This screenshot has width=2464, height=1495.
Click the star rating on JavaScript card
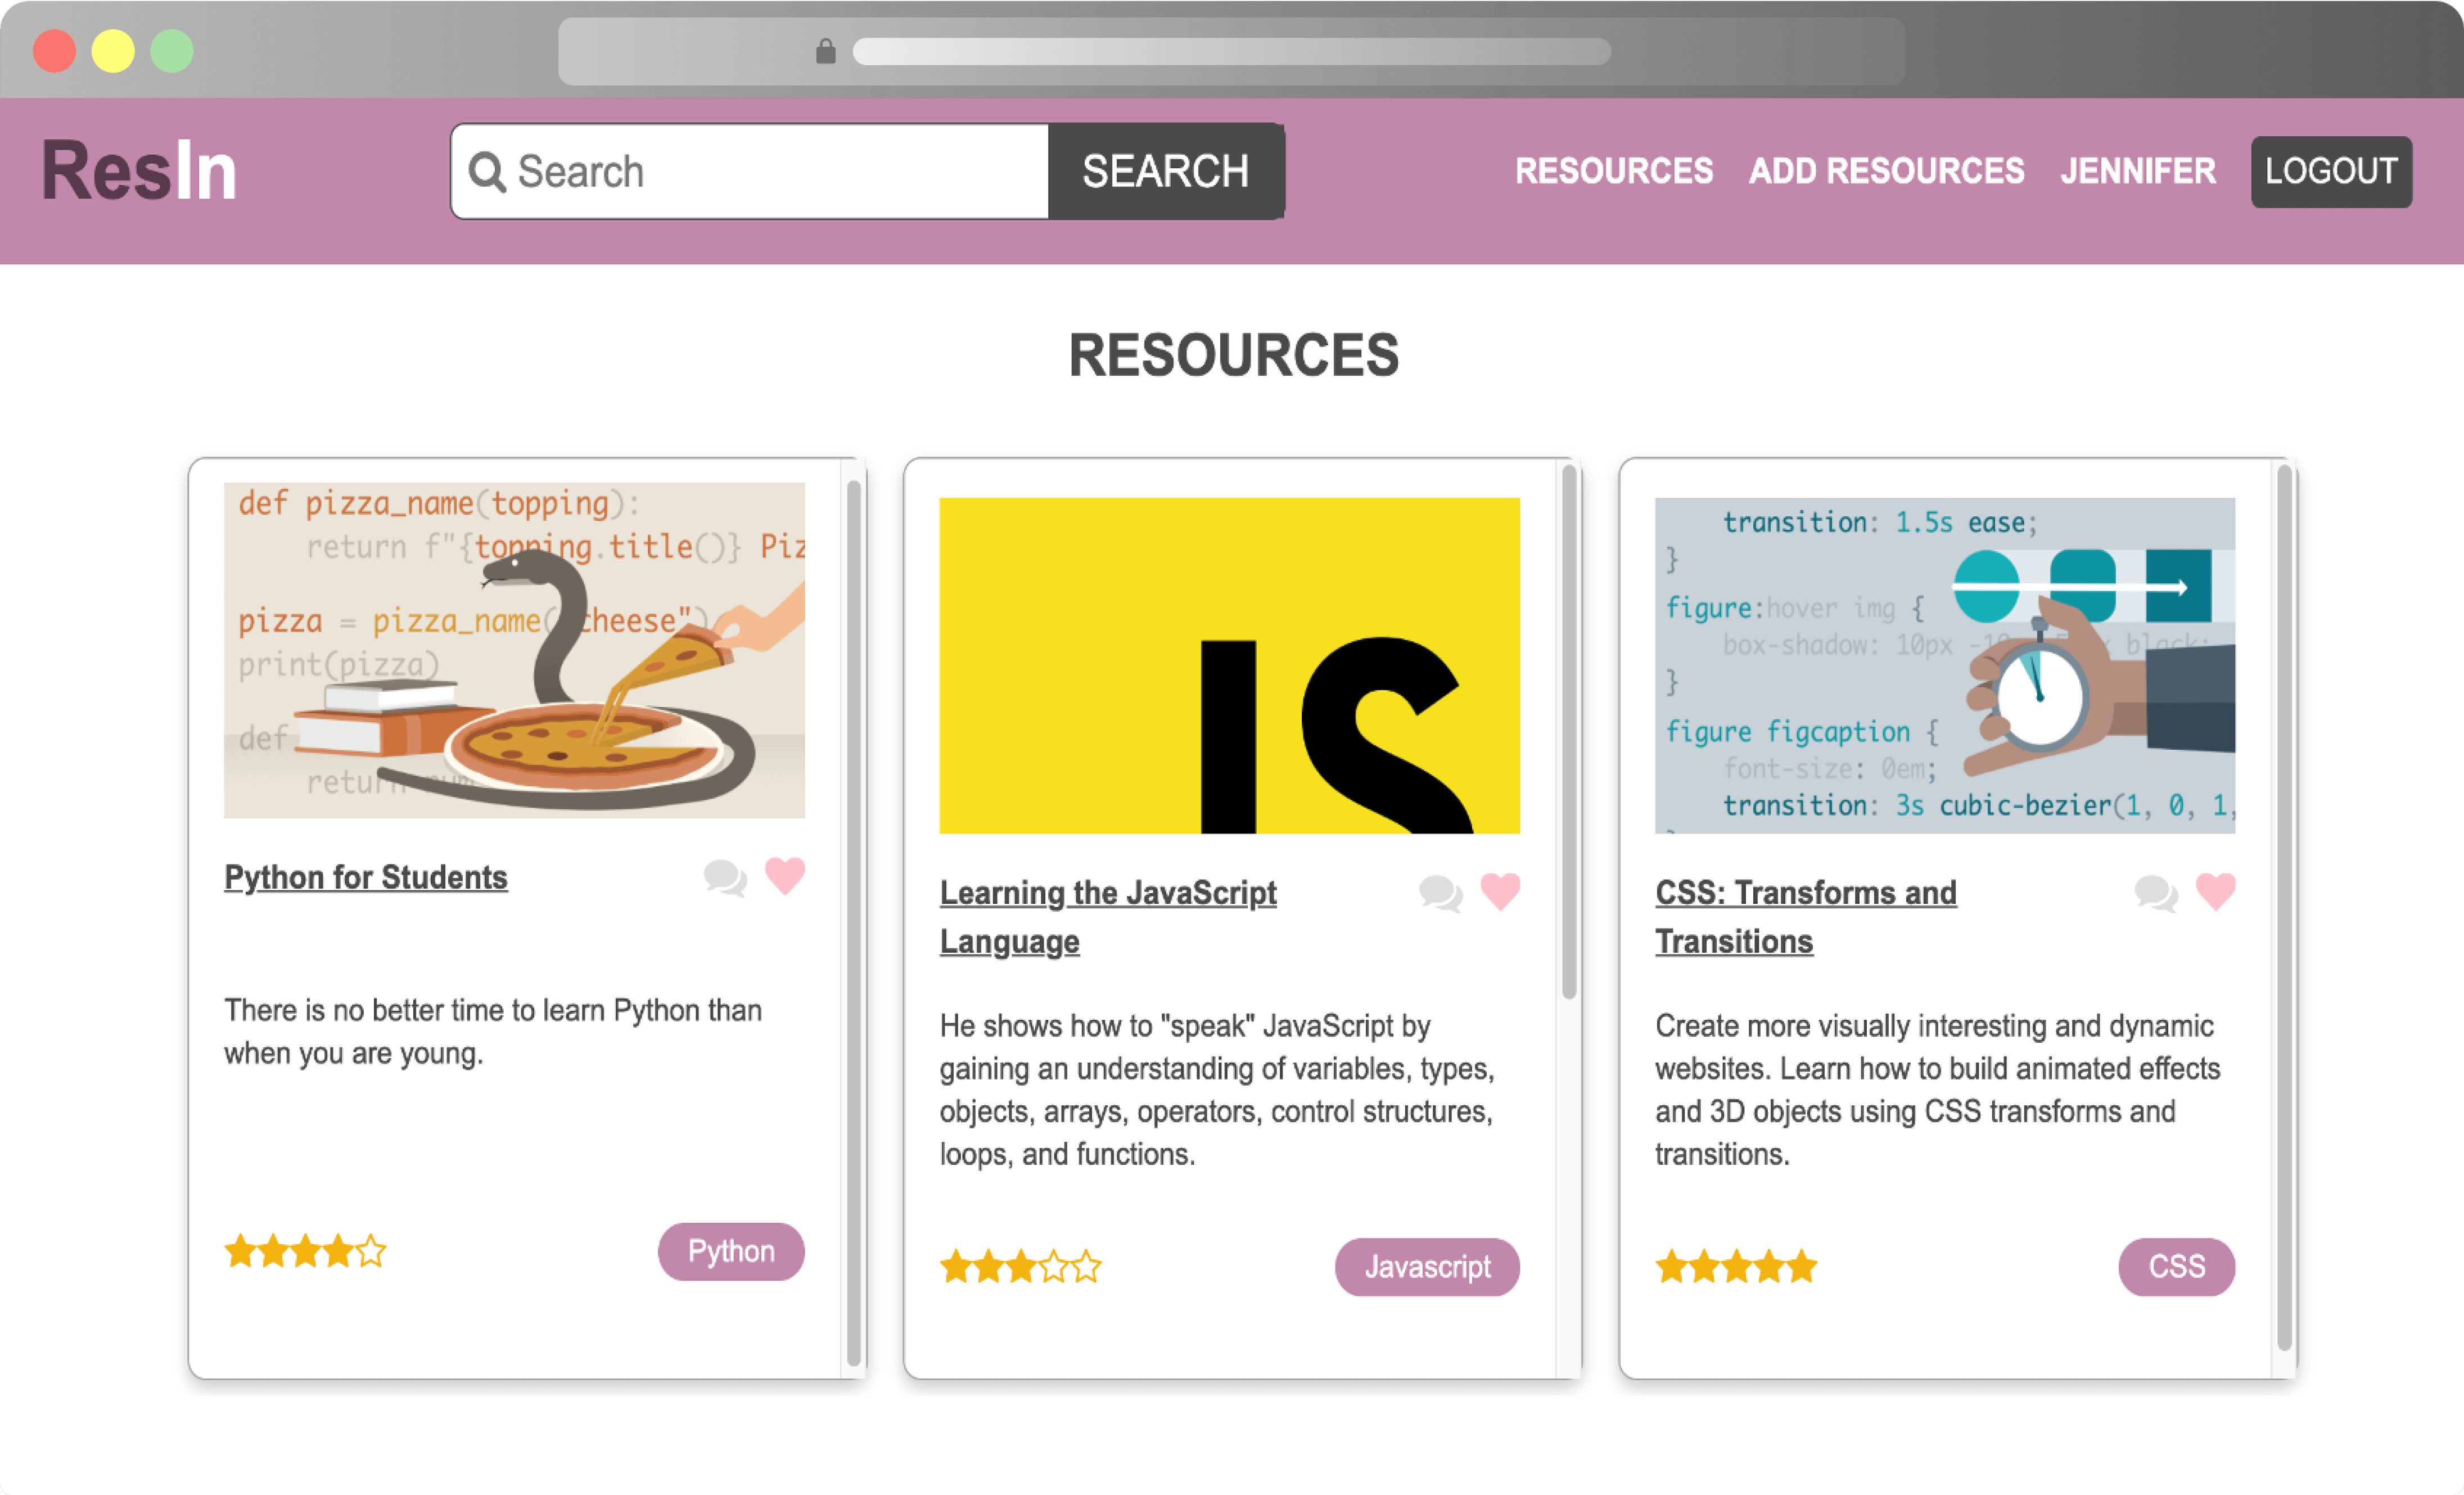click(1020, 1267)
